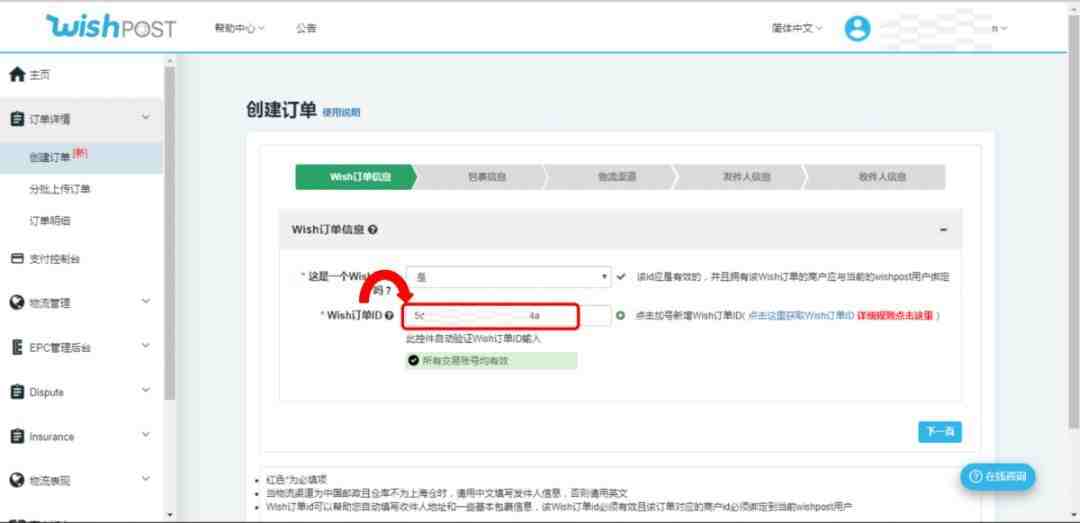Click the EPC管理后台 icon
This screenshot has width=1080, height=523.
17,347
